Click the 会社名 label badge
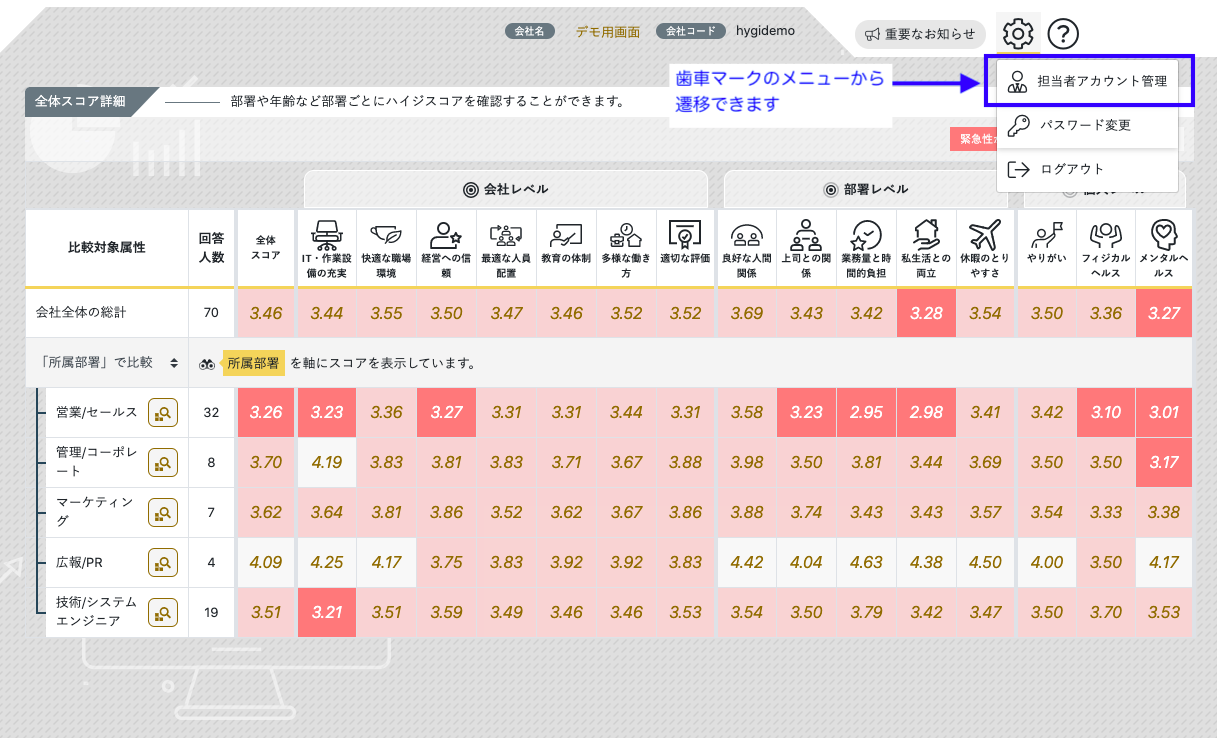This screenshot has width=1217, height=738. click(x=530, y=31)
